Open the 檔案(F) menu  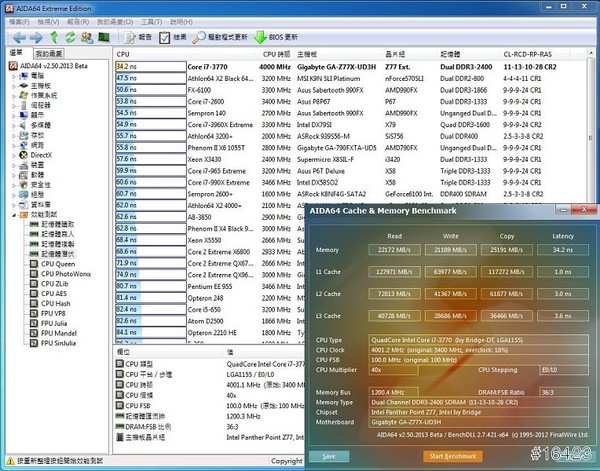(x=17, y=20)
